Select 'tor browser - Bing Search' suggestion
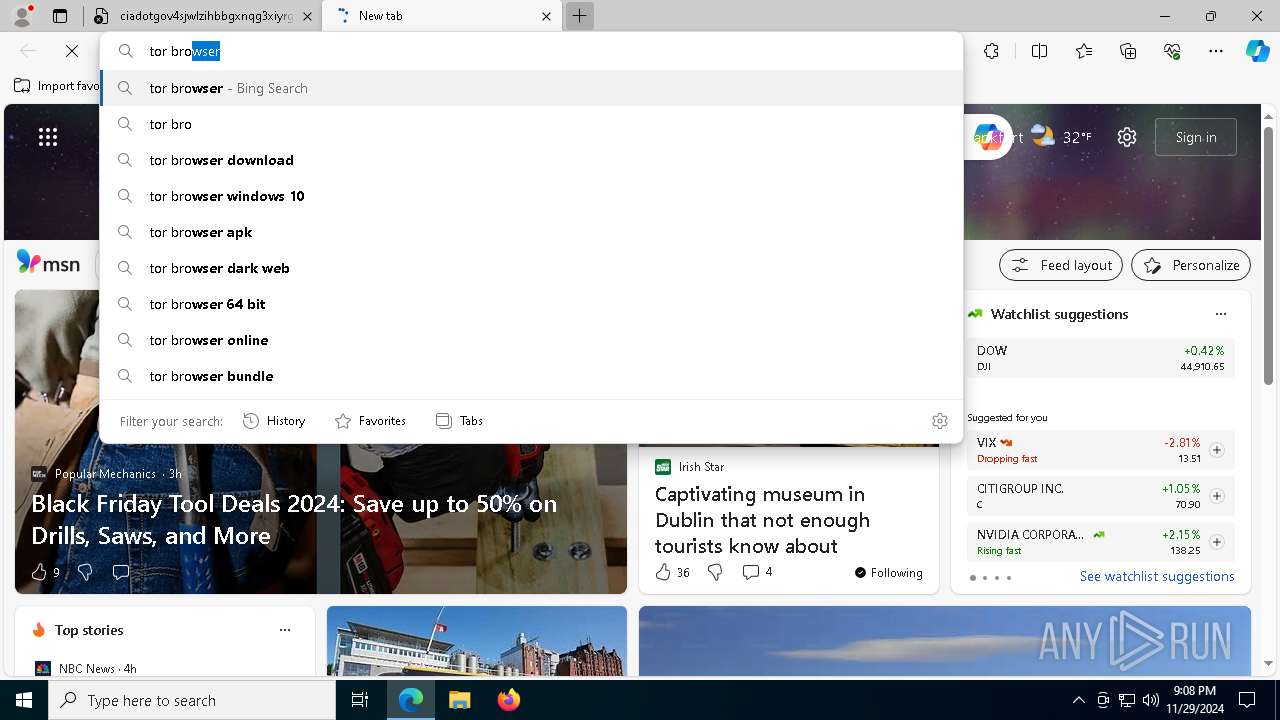 pyautogui.click(x=531, y=88)
